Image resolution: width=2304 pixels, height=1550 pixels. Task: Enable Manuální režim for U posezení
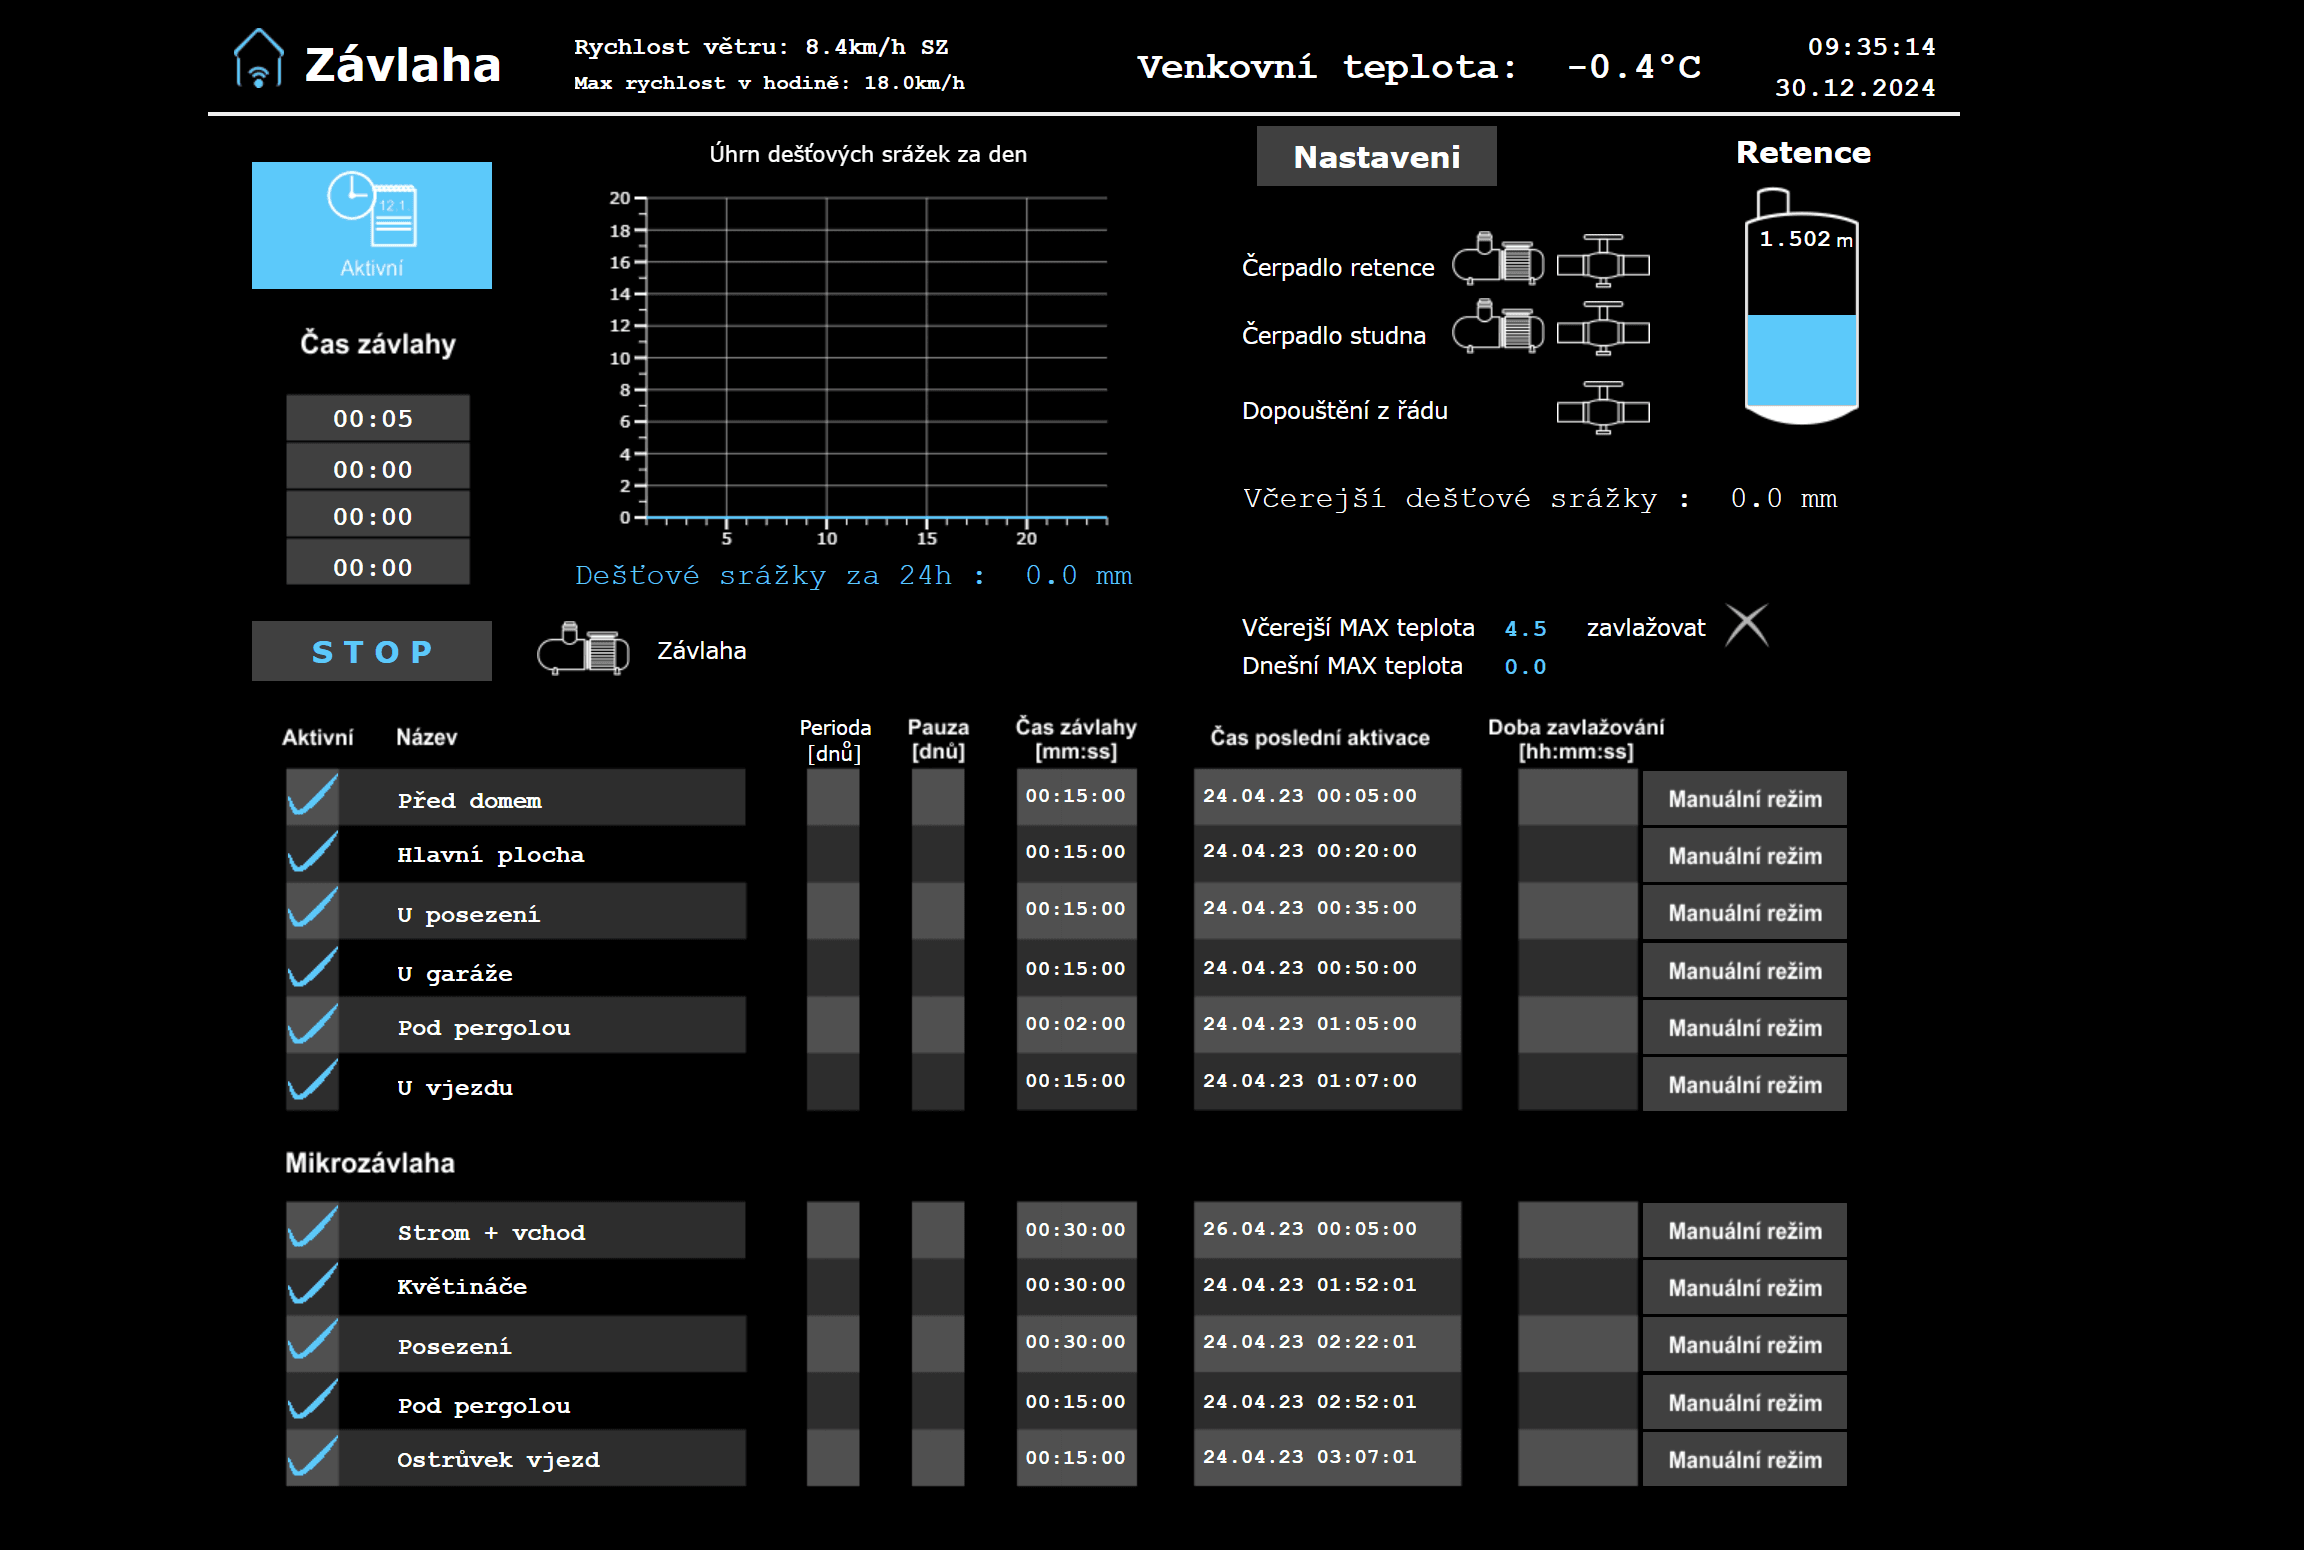click(x=1745, y=912)
